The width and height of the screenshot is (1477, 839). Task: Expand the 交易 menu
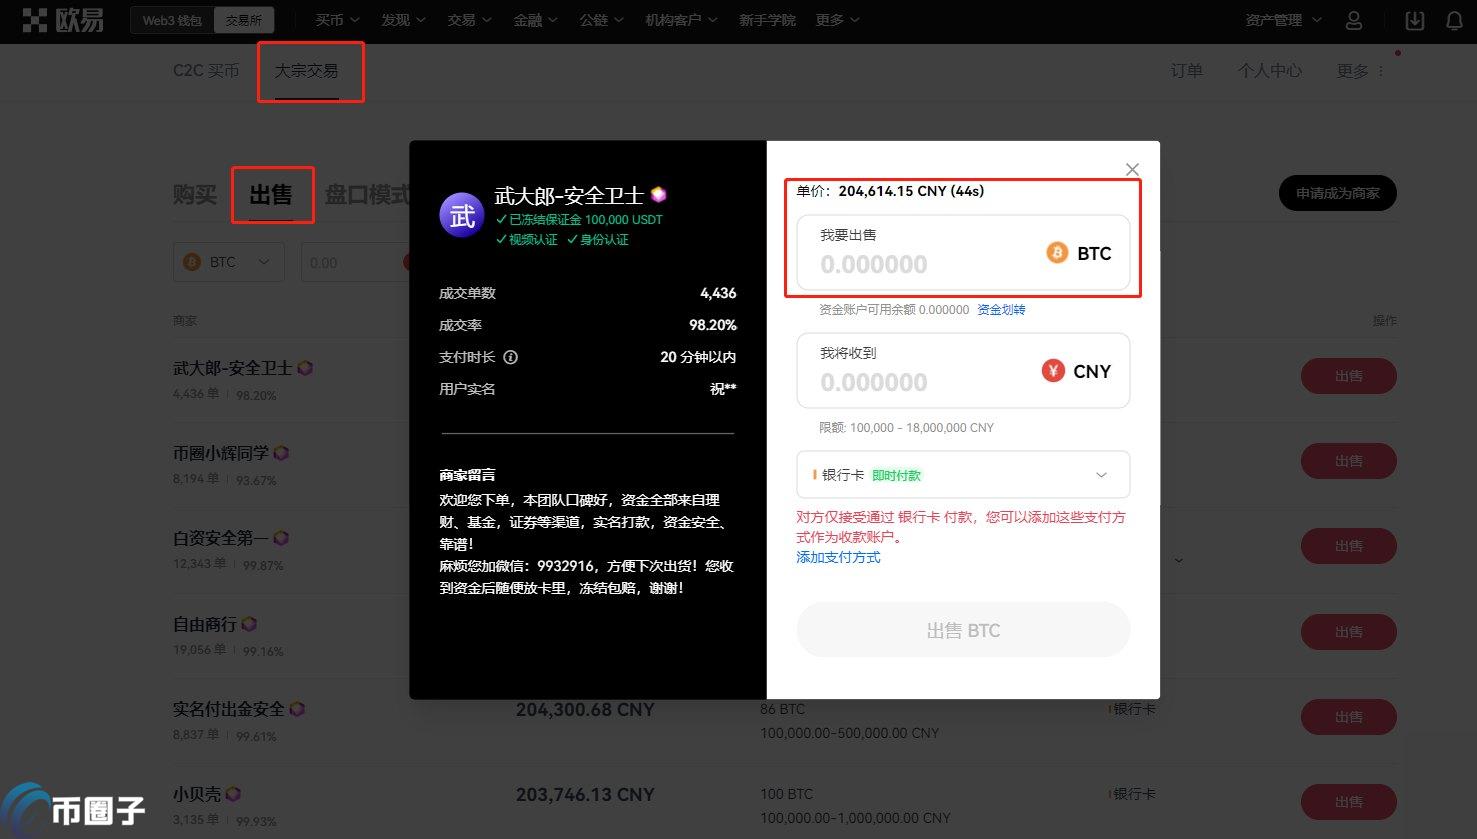[x=469, y=20]
